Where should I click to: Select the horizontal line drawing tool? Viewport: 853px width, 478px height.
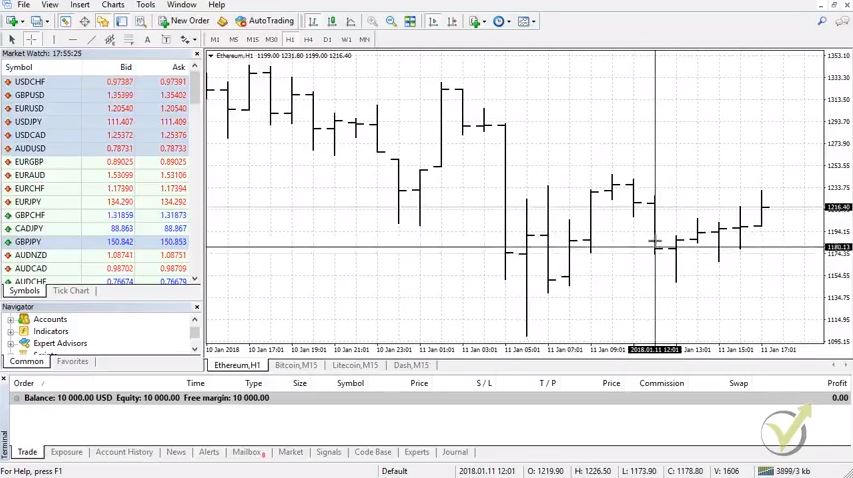[72, 40]
